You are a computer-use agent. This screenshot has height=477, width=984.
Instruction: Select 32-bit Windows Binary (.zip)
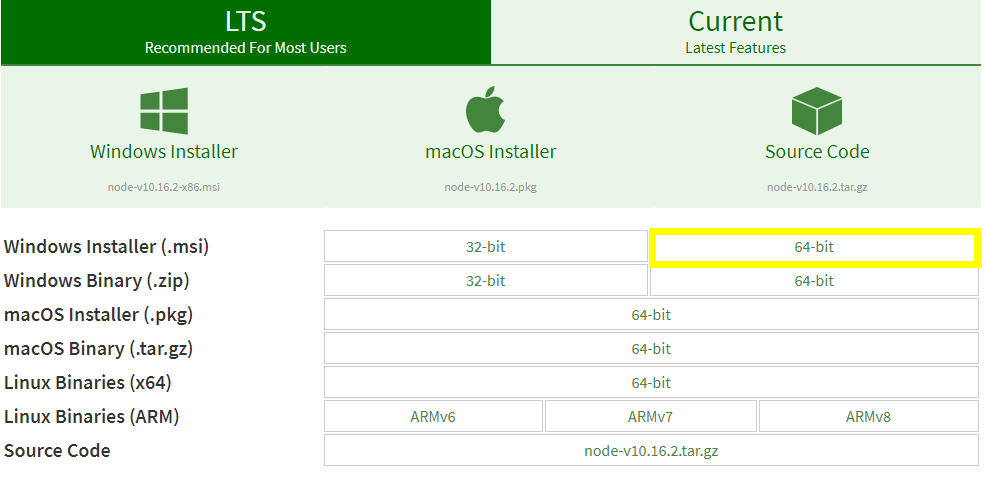[x=486, y=281]
